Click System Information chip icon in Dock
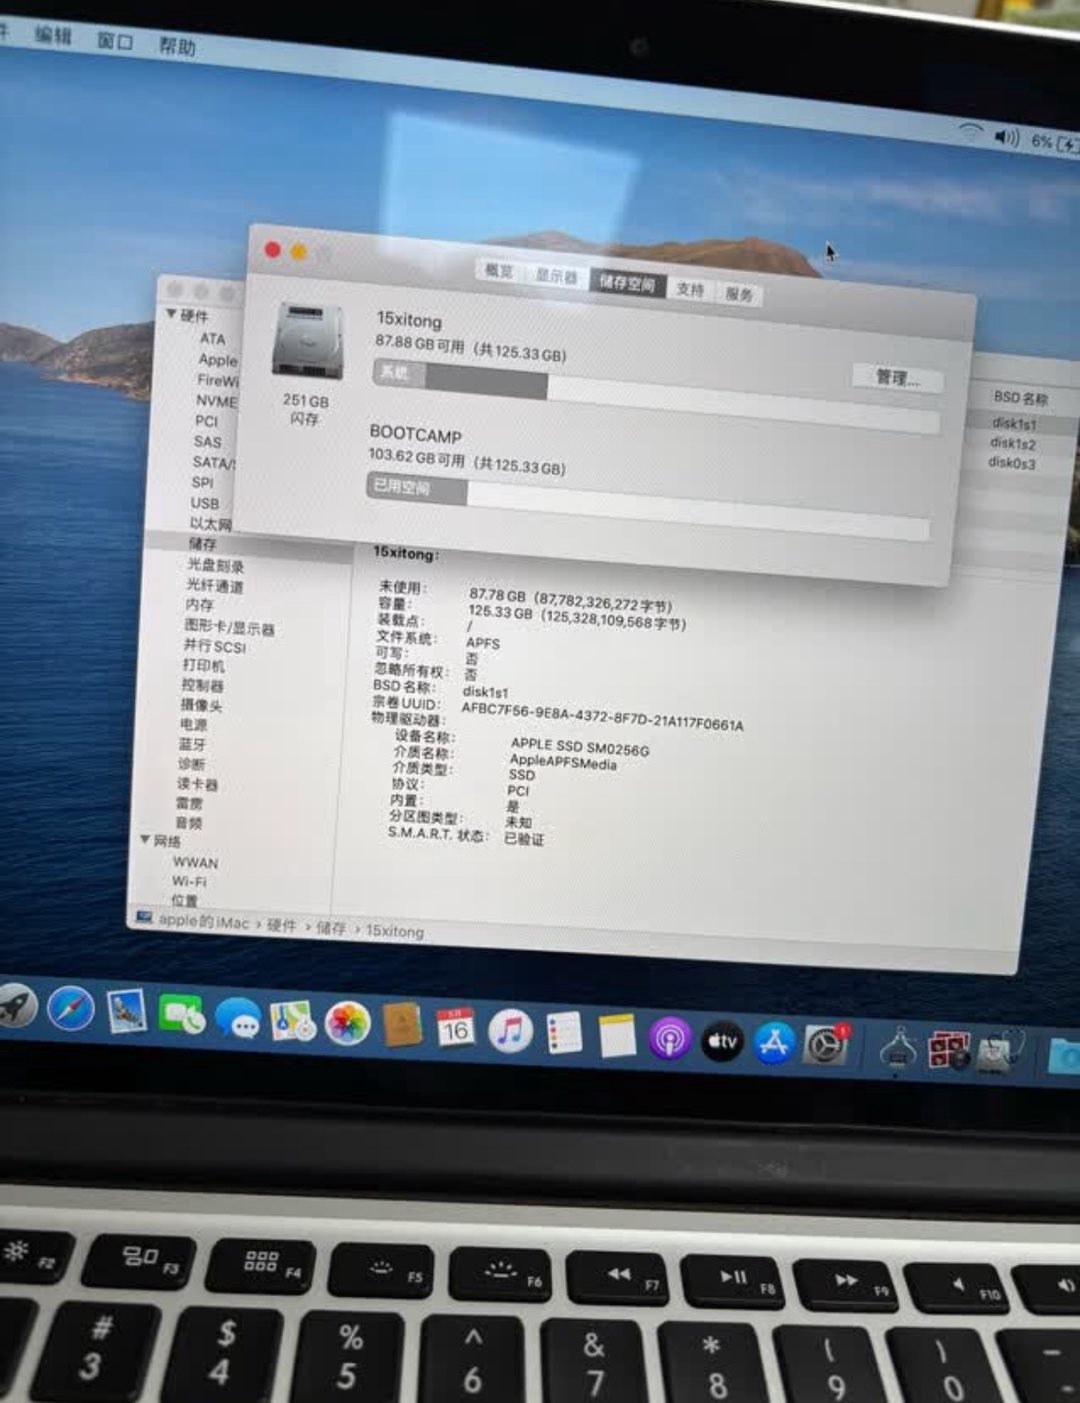The width and height of the screenshot is (1080, 1403). click(898, 1049)
